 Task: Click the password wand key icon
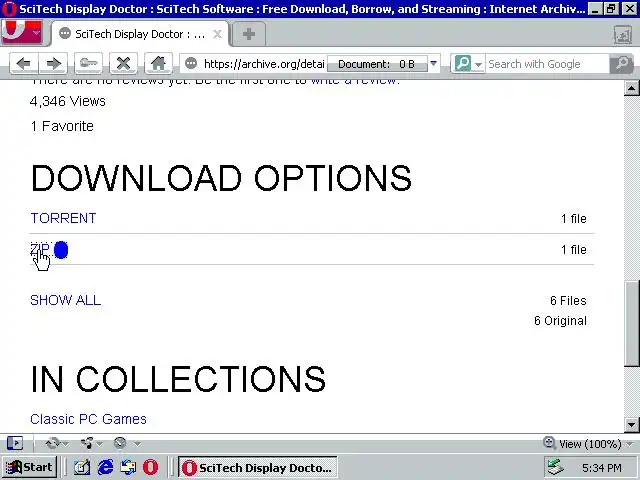click(88, 64)
